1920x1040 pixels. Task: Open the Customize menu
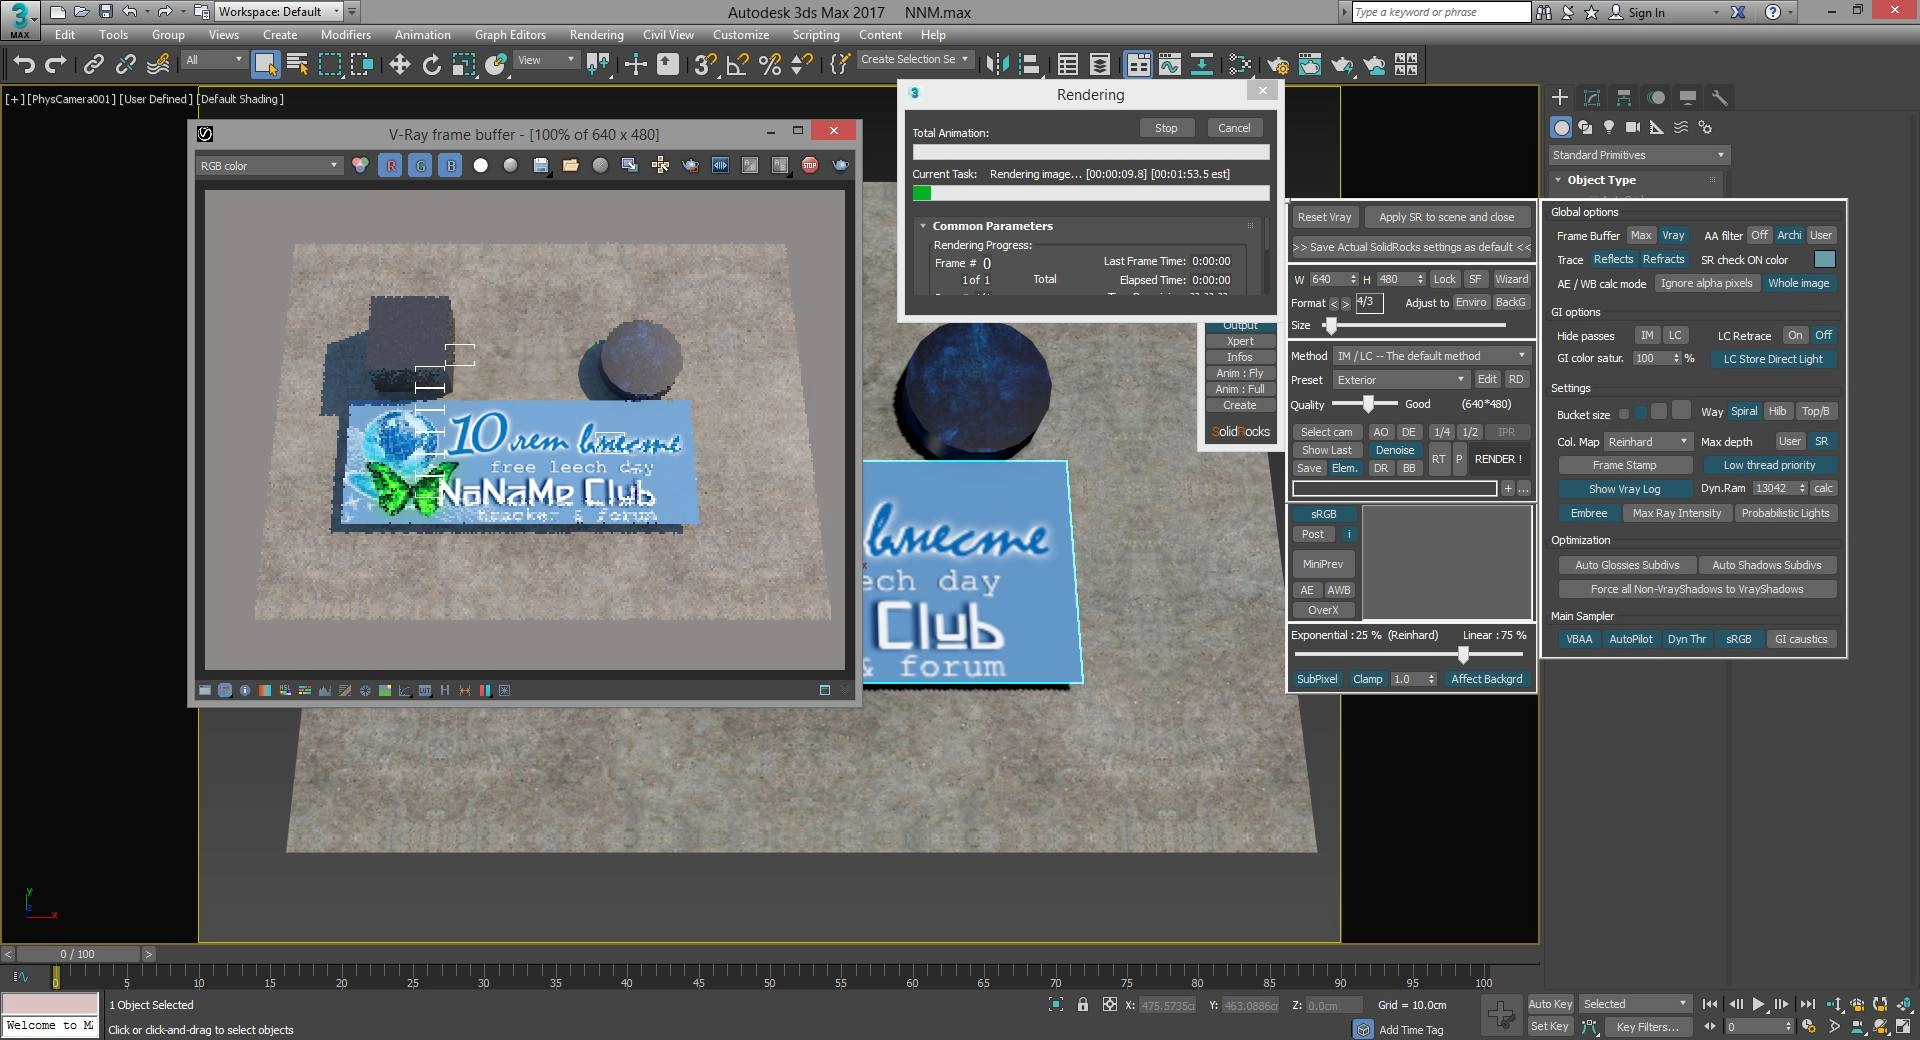pyautogui.click(x=741, y=34)
